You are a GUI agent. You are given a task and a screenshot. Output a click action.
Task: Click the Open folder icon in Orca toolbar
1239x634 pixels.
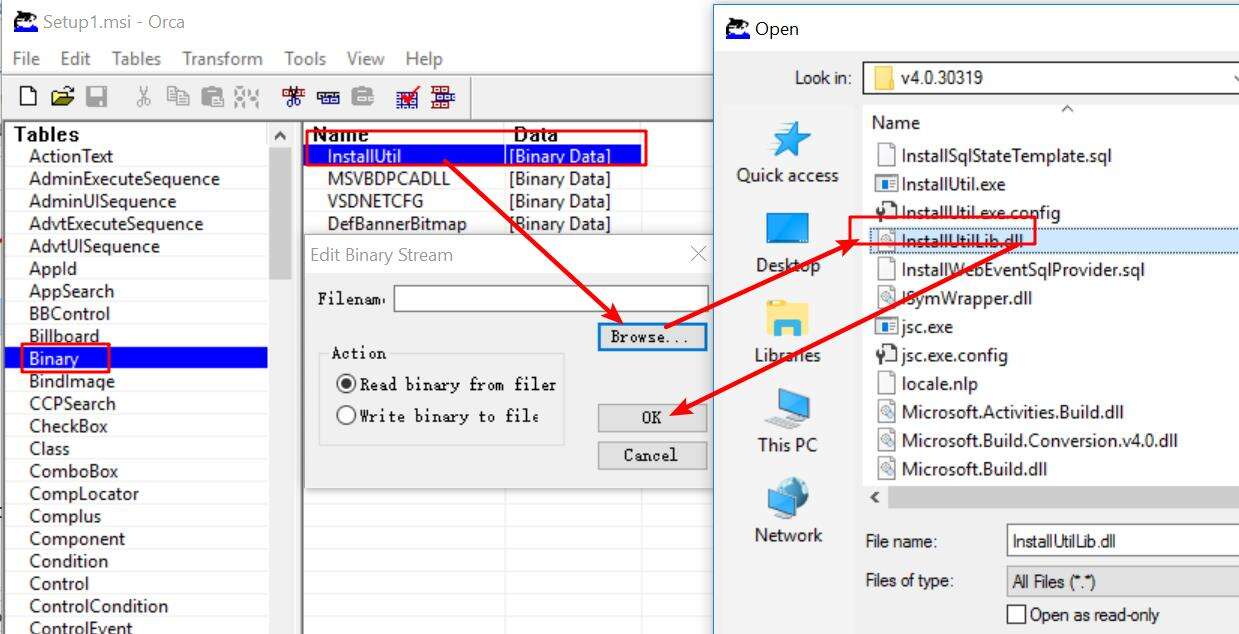62,97
